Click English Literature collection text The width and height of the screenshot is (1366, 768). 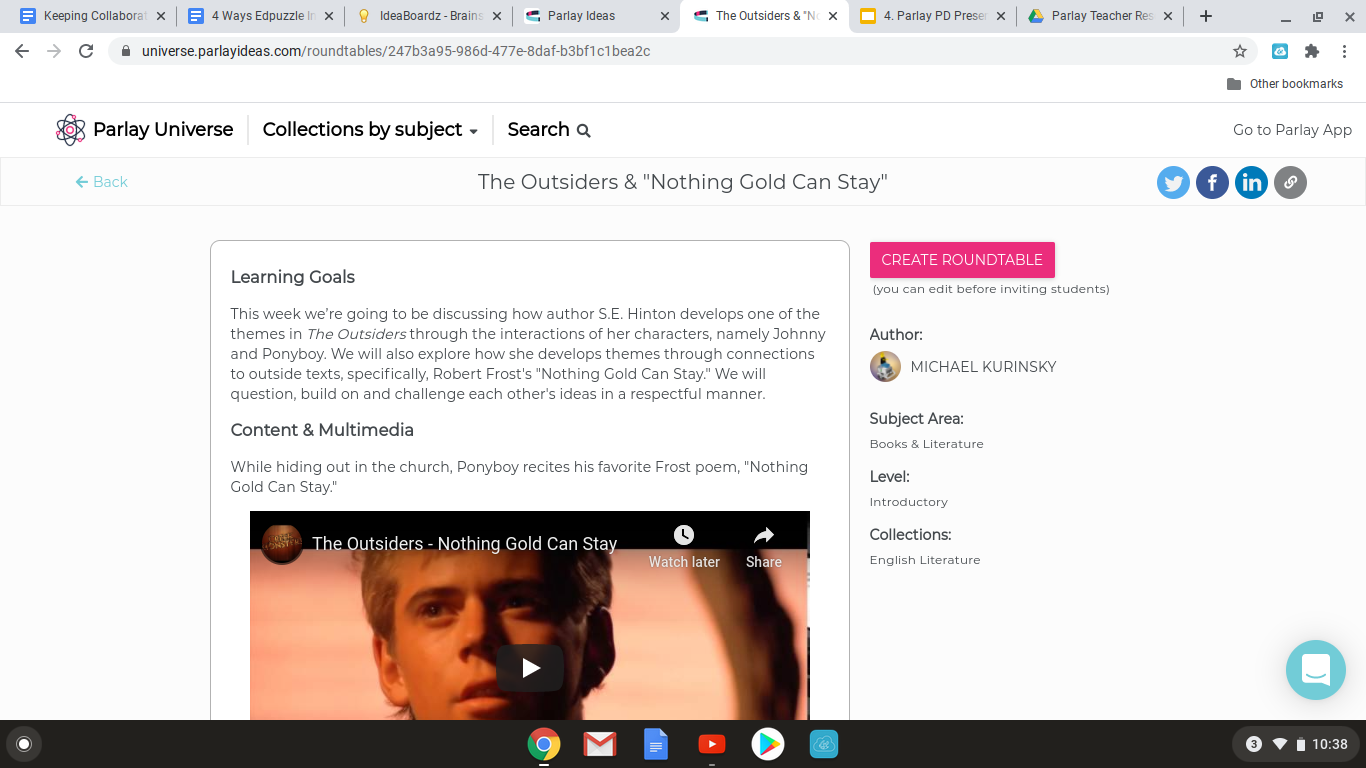[925, 560]
